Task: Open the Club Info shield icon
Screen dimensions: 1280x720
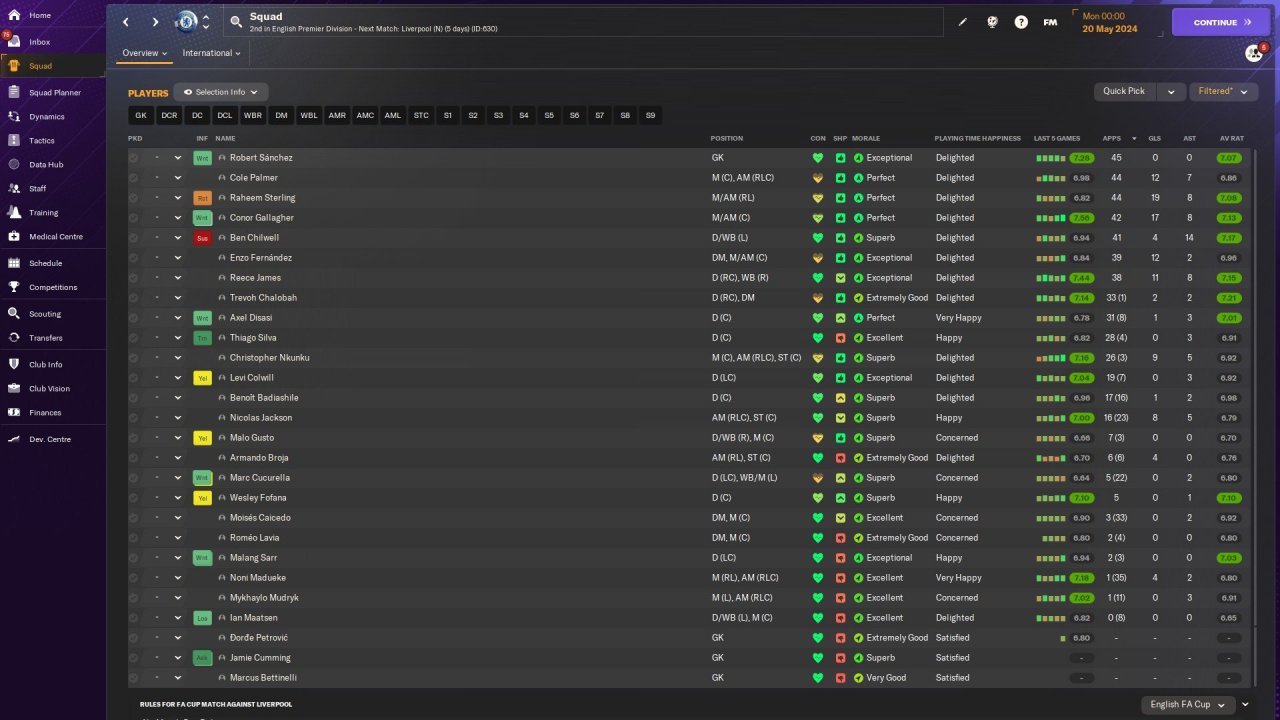Action: click(x=14, y=364)
